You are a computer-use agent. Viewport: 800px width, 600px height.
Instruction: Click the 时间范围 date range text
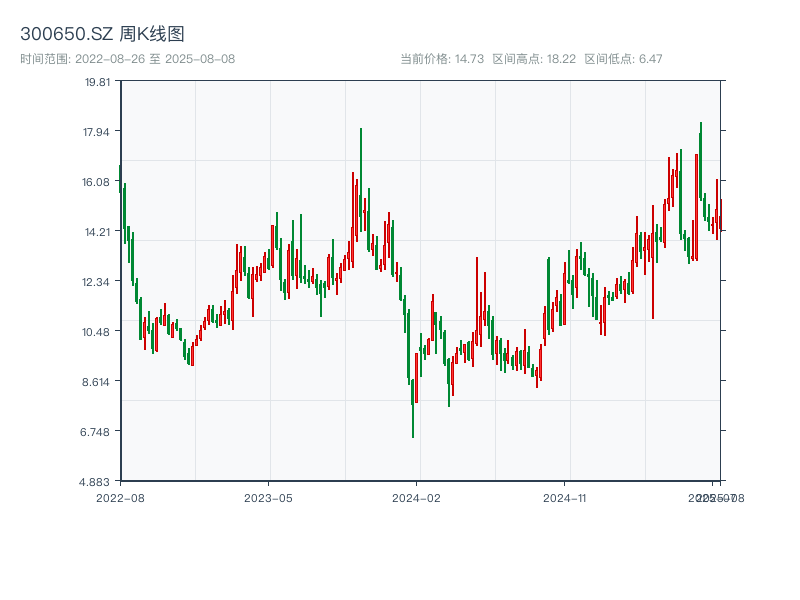pyautogui.click(x=127, y=59)
